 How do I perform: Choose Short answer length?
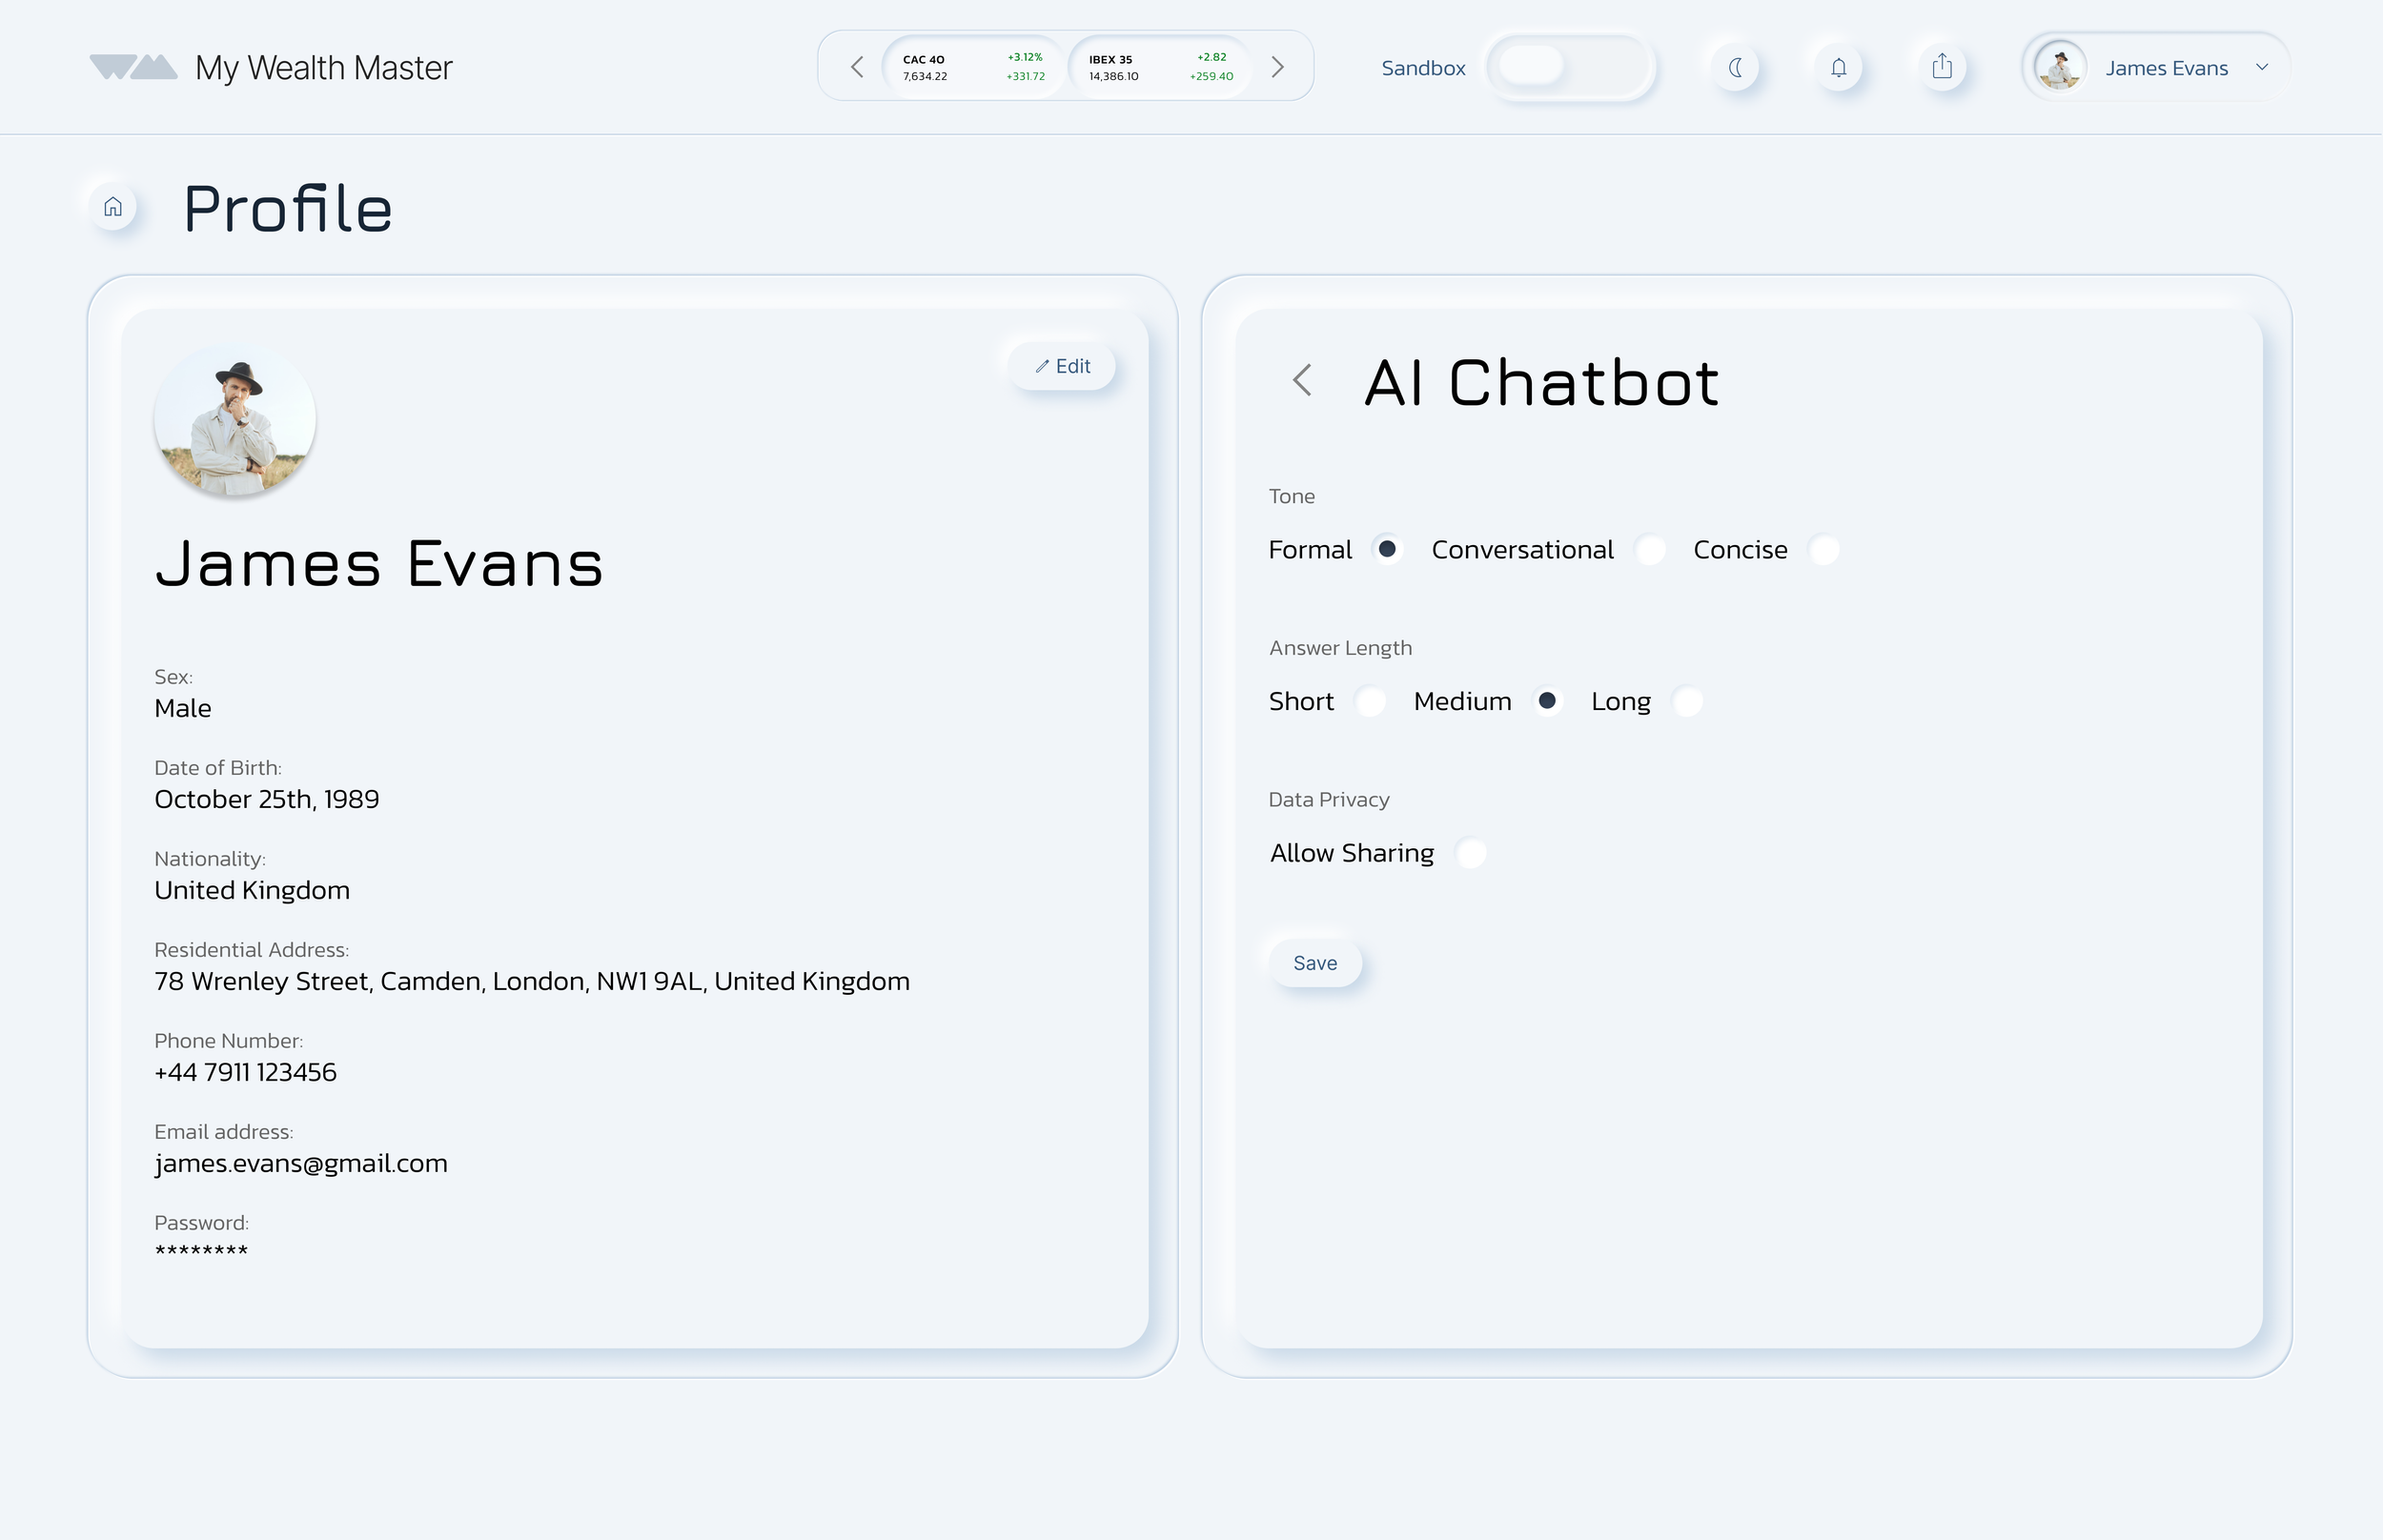(1370, 702)
